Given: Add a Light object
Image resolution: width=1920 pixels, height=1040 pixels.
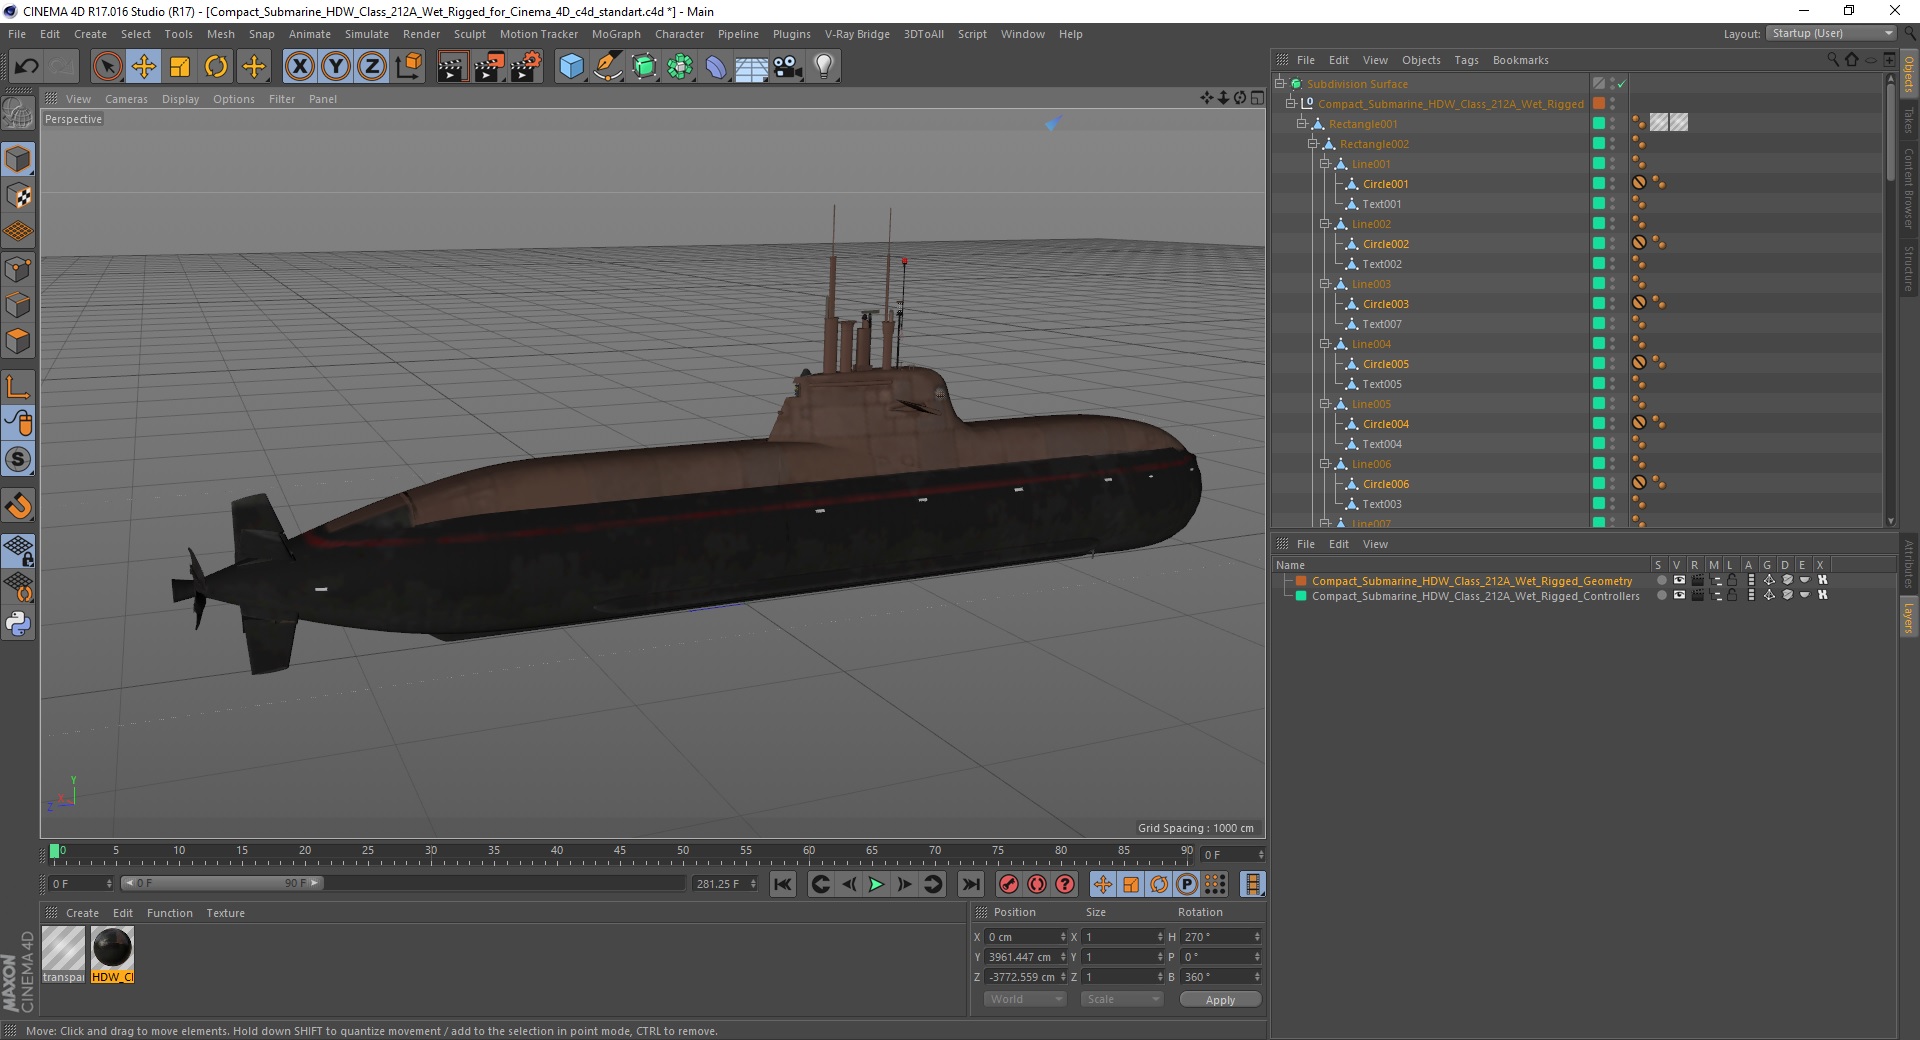Looking at the screenshot, I should (x=824, y=67).
